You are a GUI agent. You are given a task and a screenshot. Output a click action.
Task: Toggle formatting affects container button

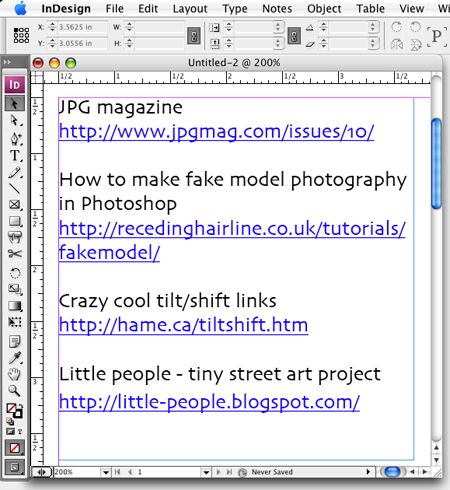click(11, 431)
